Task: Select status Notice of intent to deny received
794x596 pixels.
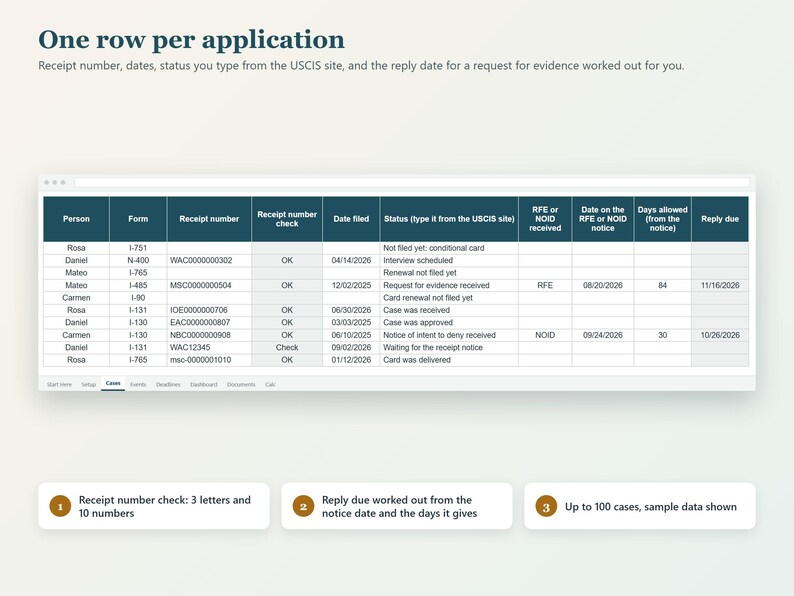Action: tap(449, 335)
